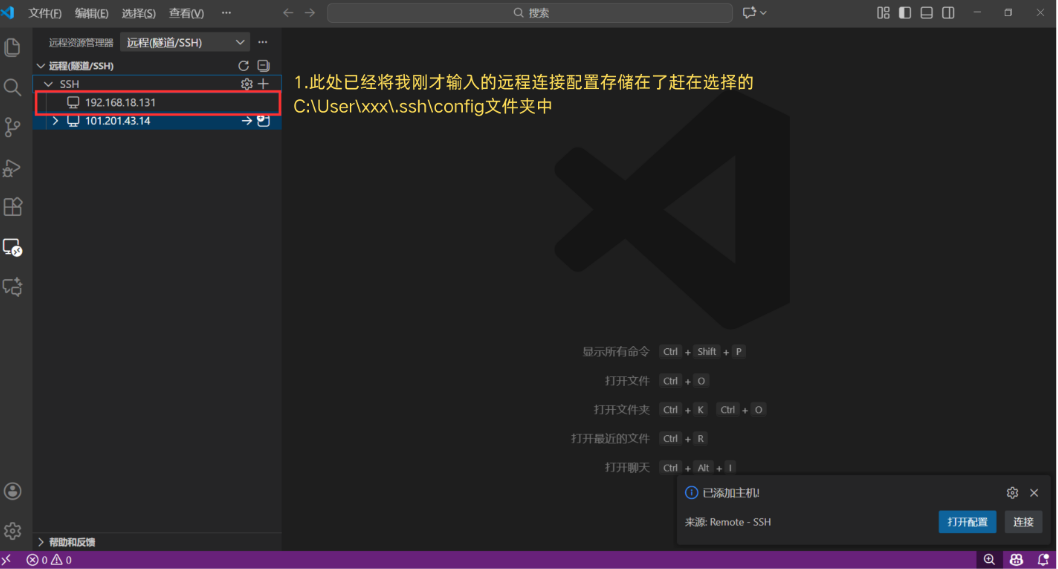Open the Accounts menu icon
The image size is (1058, 569).
tap(12, 491)
